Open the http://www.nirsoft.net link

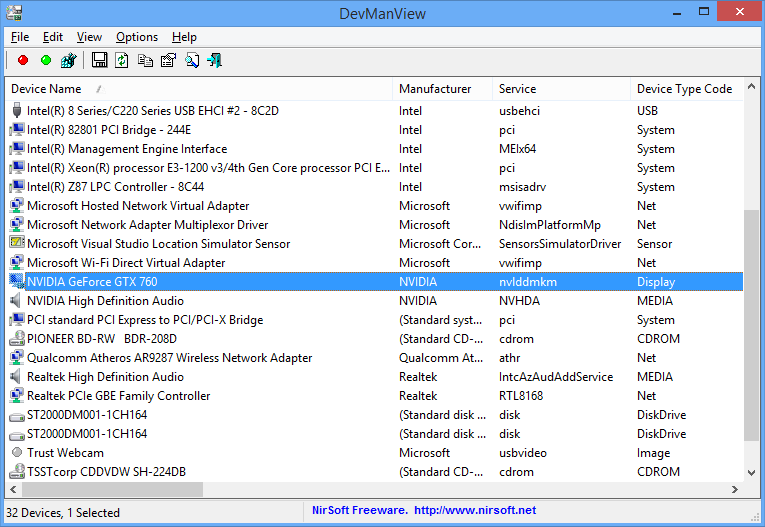pyautogui.click(x=475, y=510)
